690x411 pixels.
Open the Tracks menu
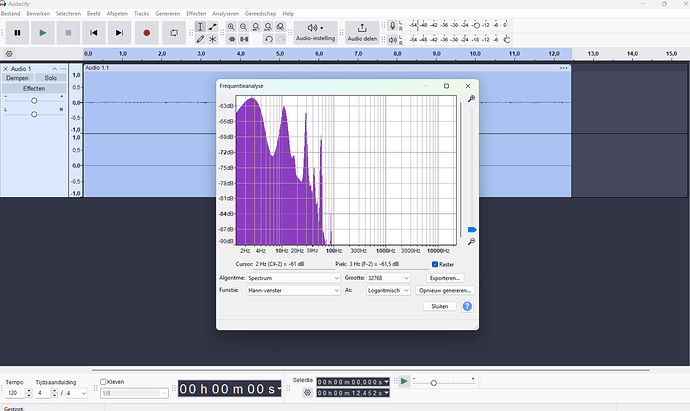tap(141, 14)
